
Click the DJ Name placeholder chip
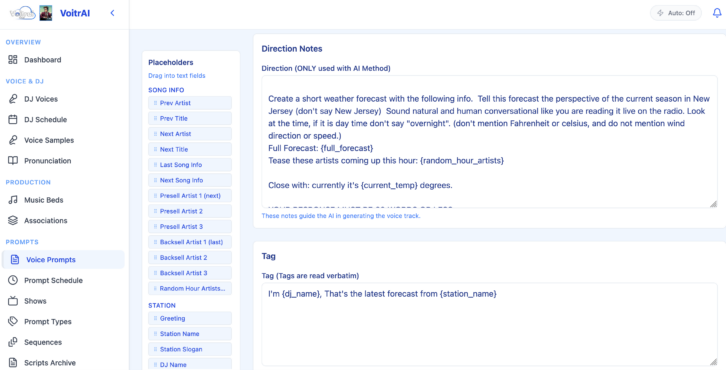point(190,364)
